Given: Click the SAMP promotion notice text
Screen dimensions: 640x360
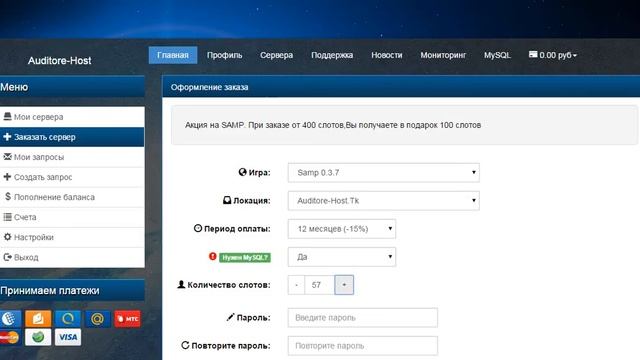Looking at the screenshot, I should pyautogui.click(x=333, y=125).
